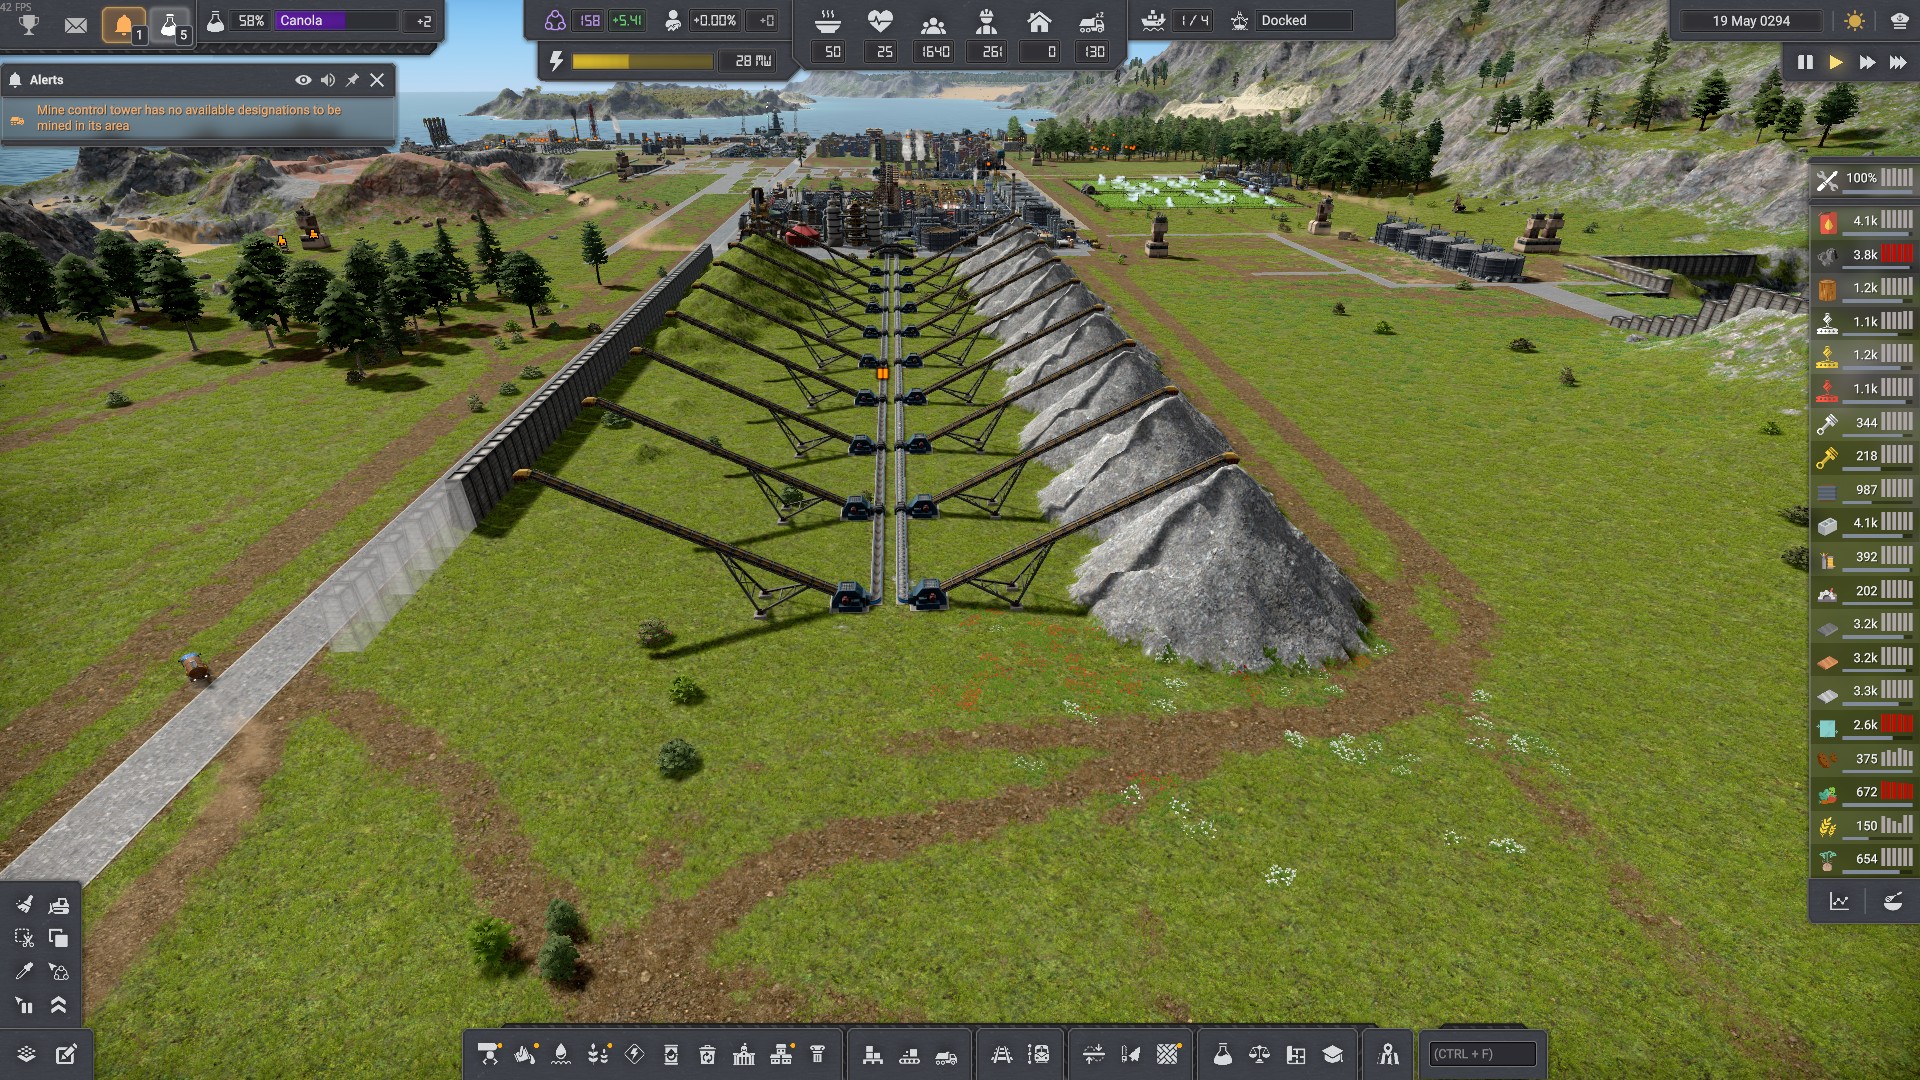Mute alert sounds speaker icon
1920x1080 pixels.
click(327, 80)
